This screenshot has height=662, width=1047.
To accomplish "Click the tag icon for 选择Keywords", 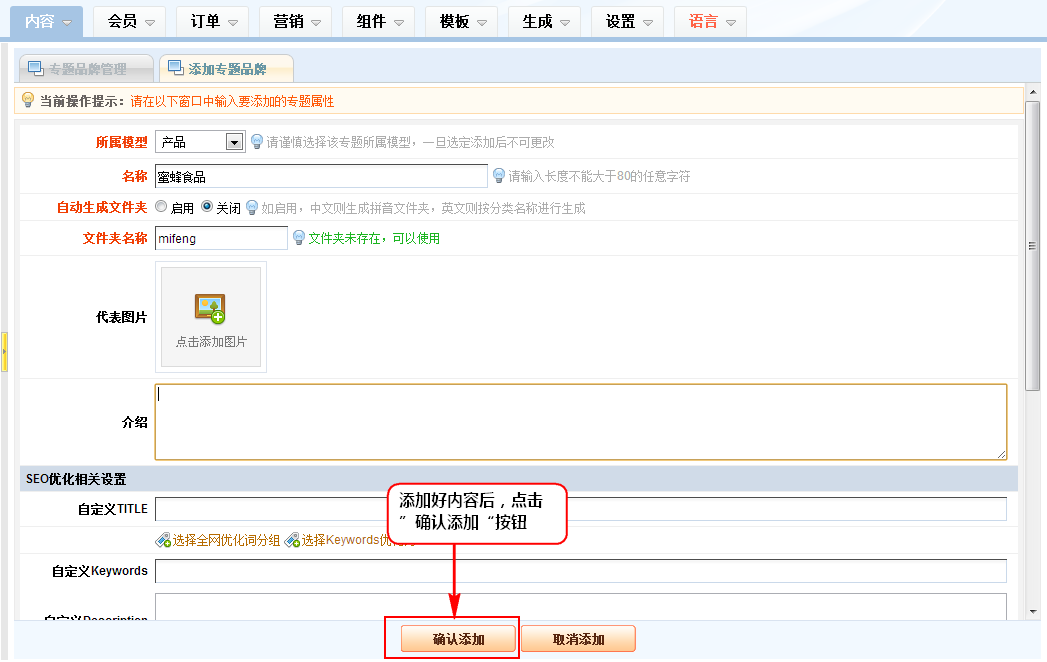I will click(x=292, y=540).
